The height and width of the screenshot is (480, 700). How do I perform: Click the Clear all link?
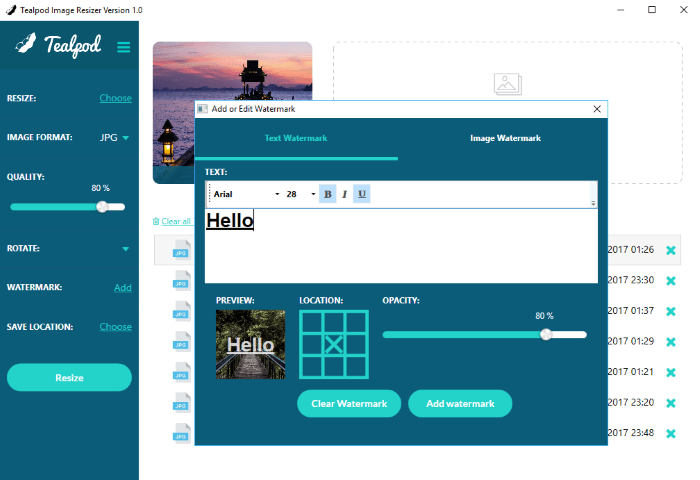click(x=176, y=221)
